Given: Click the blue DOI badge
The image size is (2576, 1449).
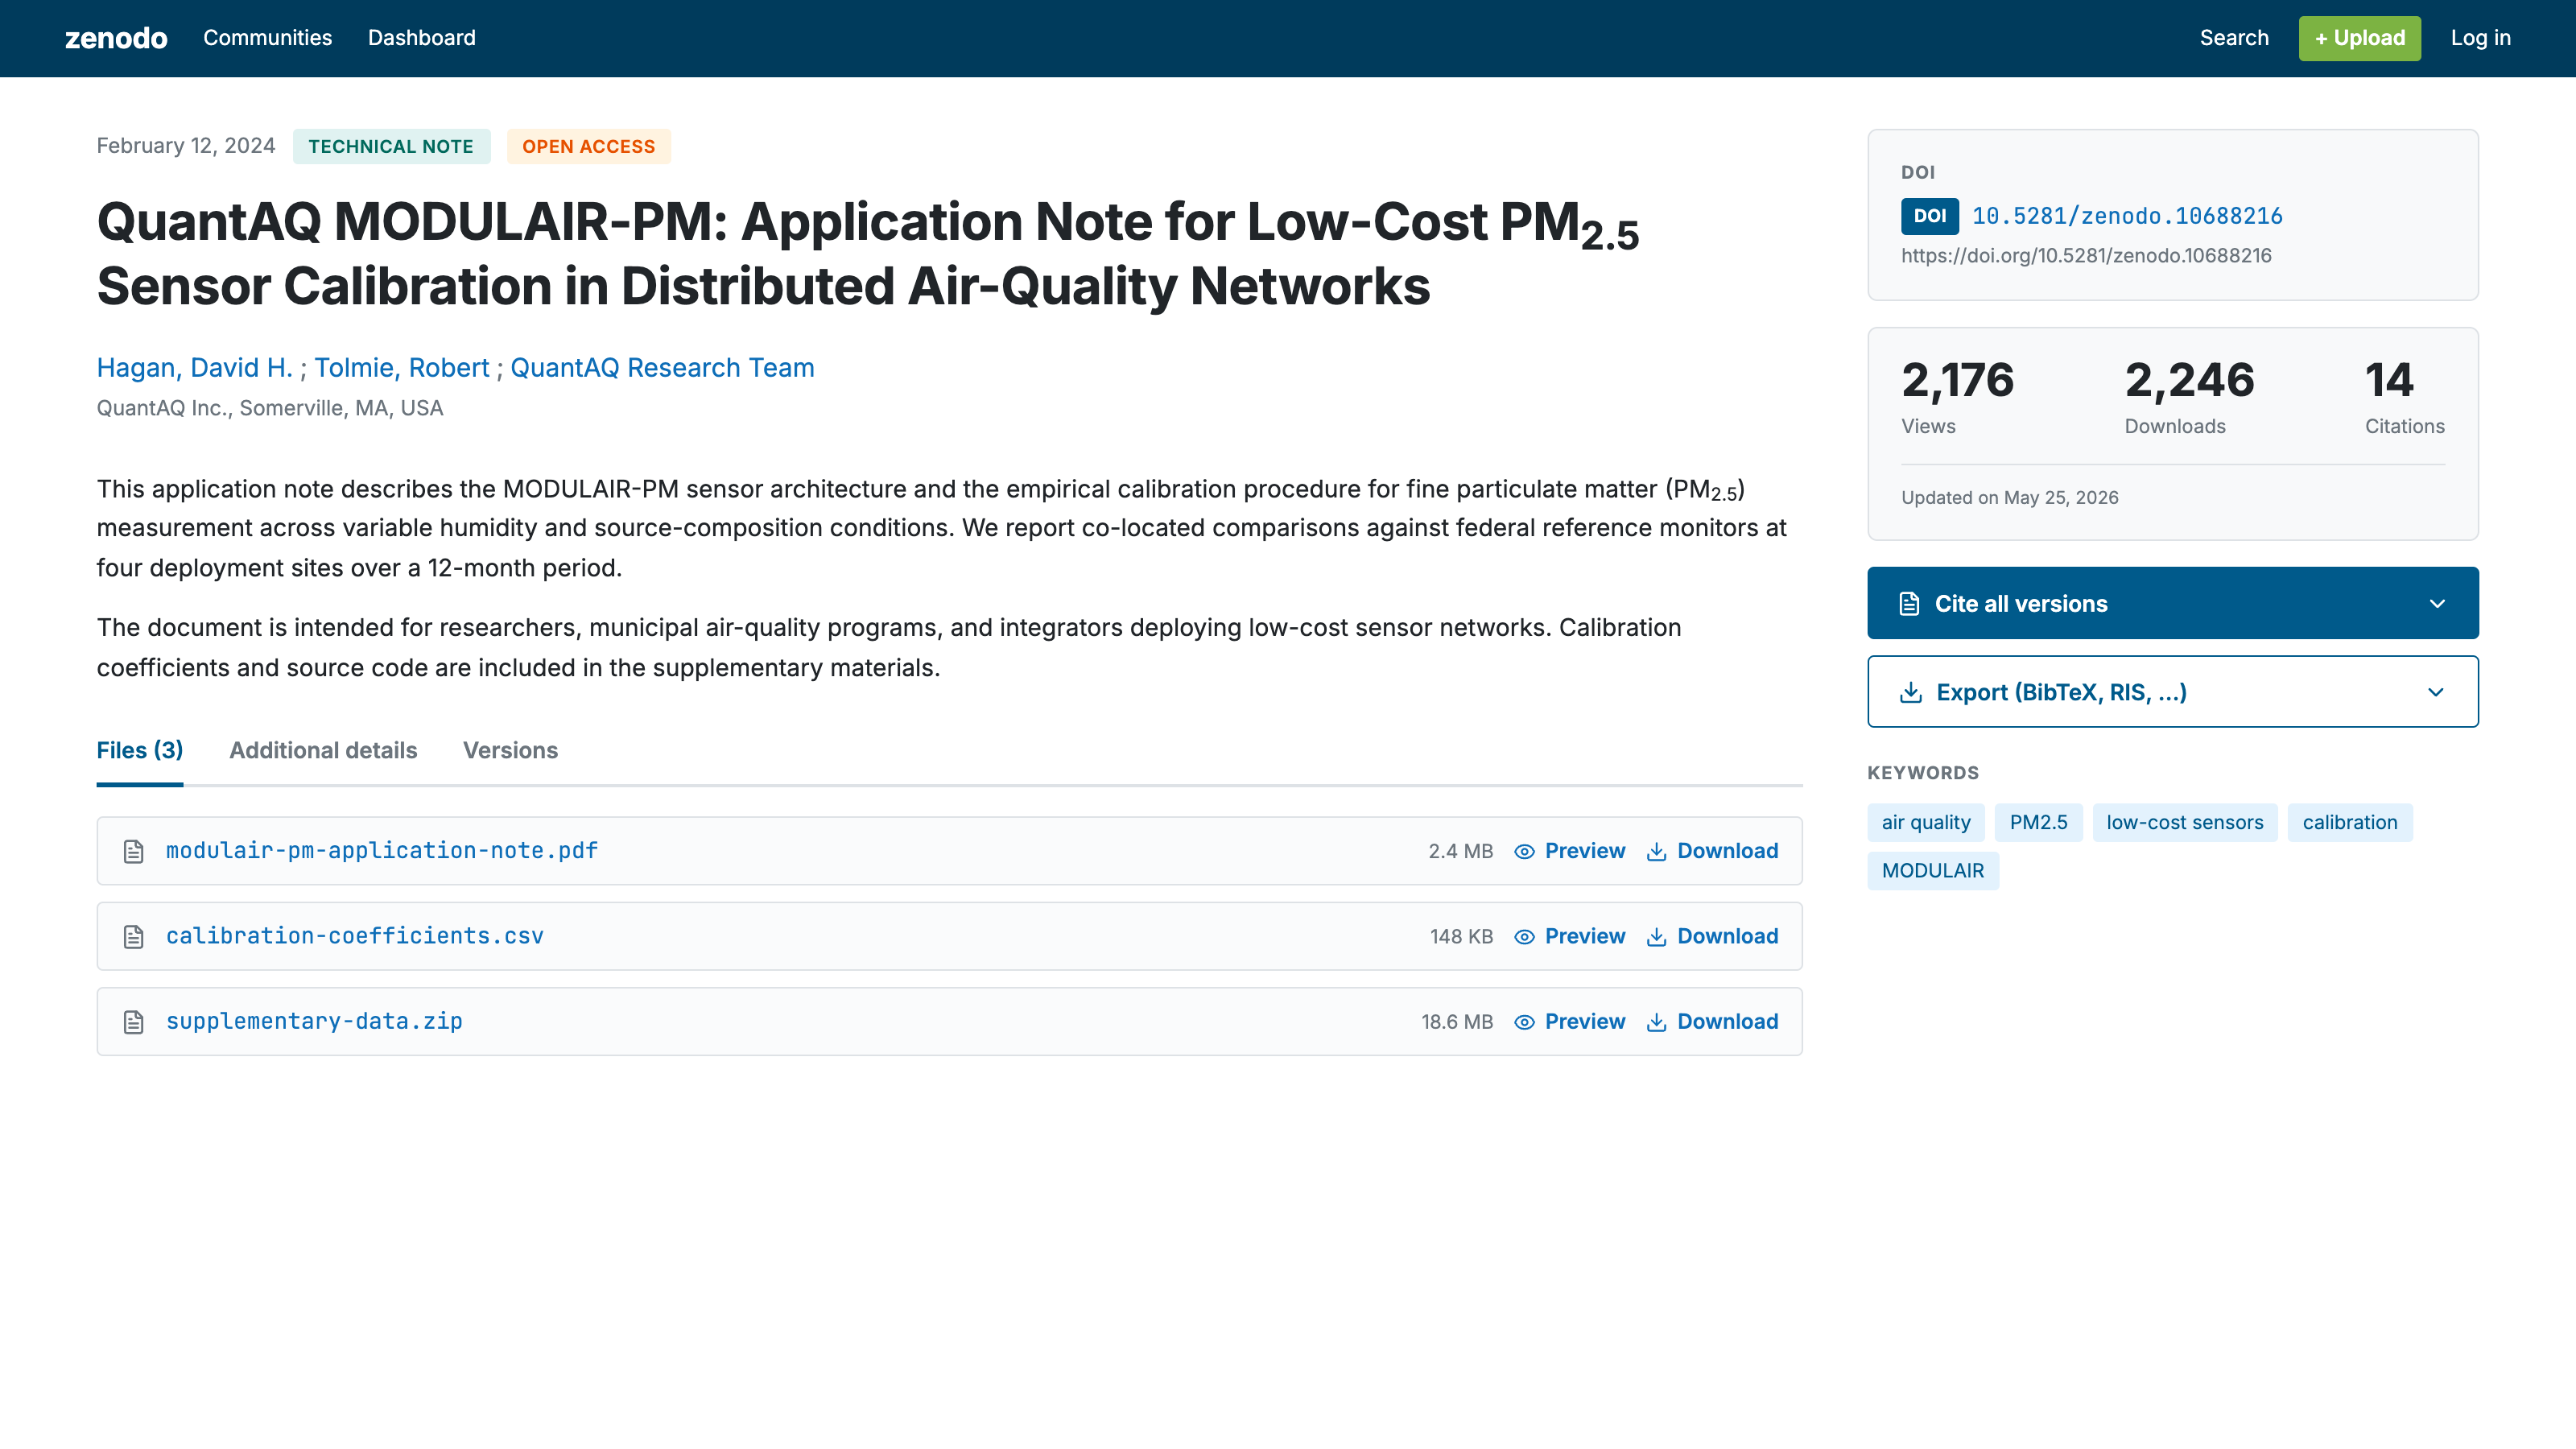Looking at the screenshot, I should point(1929,216).
